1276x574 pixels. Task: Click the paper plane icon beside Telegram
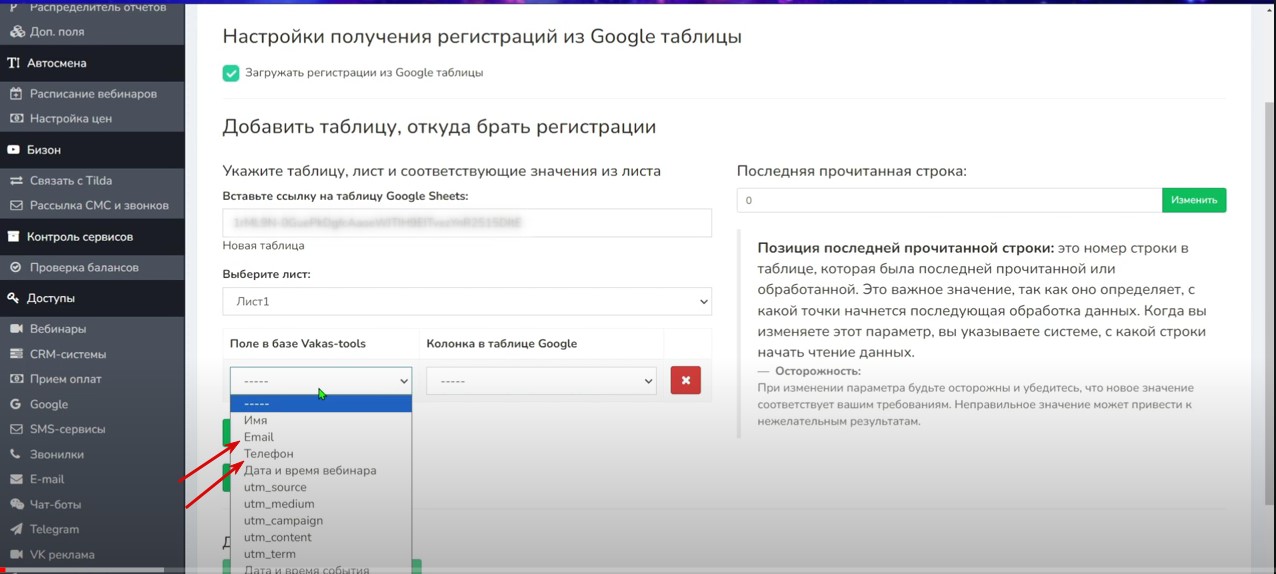15,530
